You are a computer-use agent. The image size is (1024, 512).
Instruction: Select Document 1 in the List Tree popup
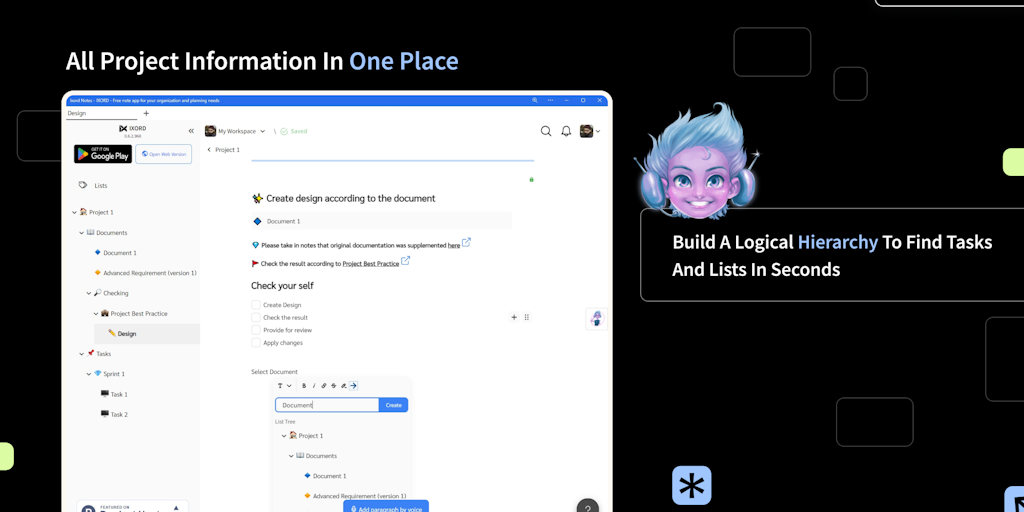point(325,476)
